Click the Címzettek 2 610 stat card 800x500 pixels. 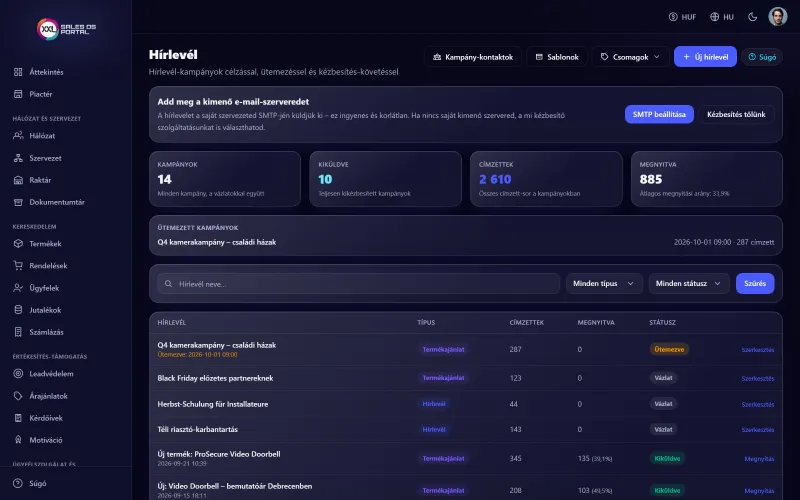[546, 179]
